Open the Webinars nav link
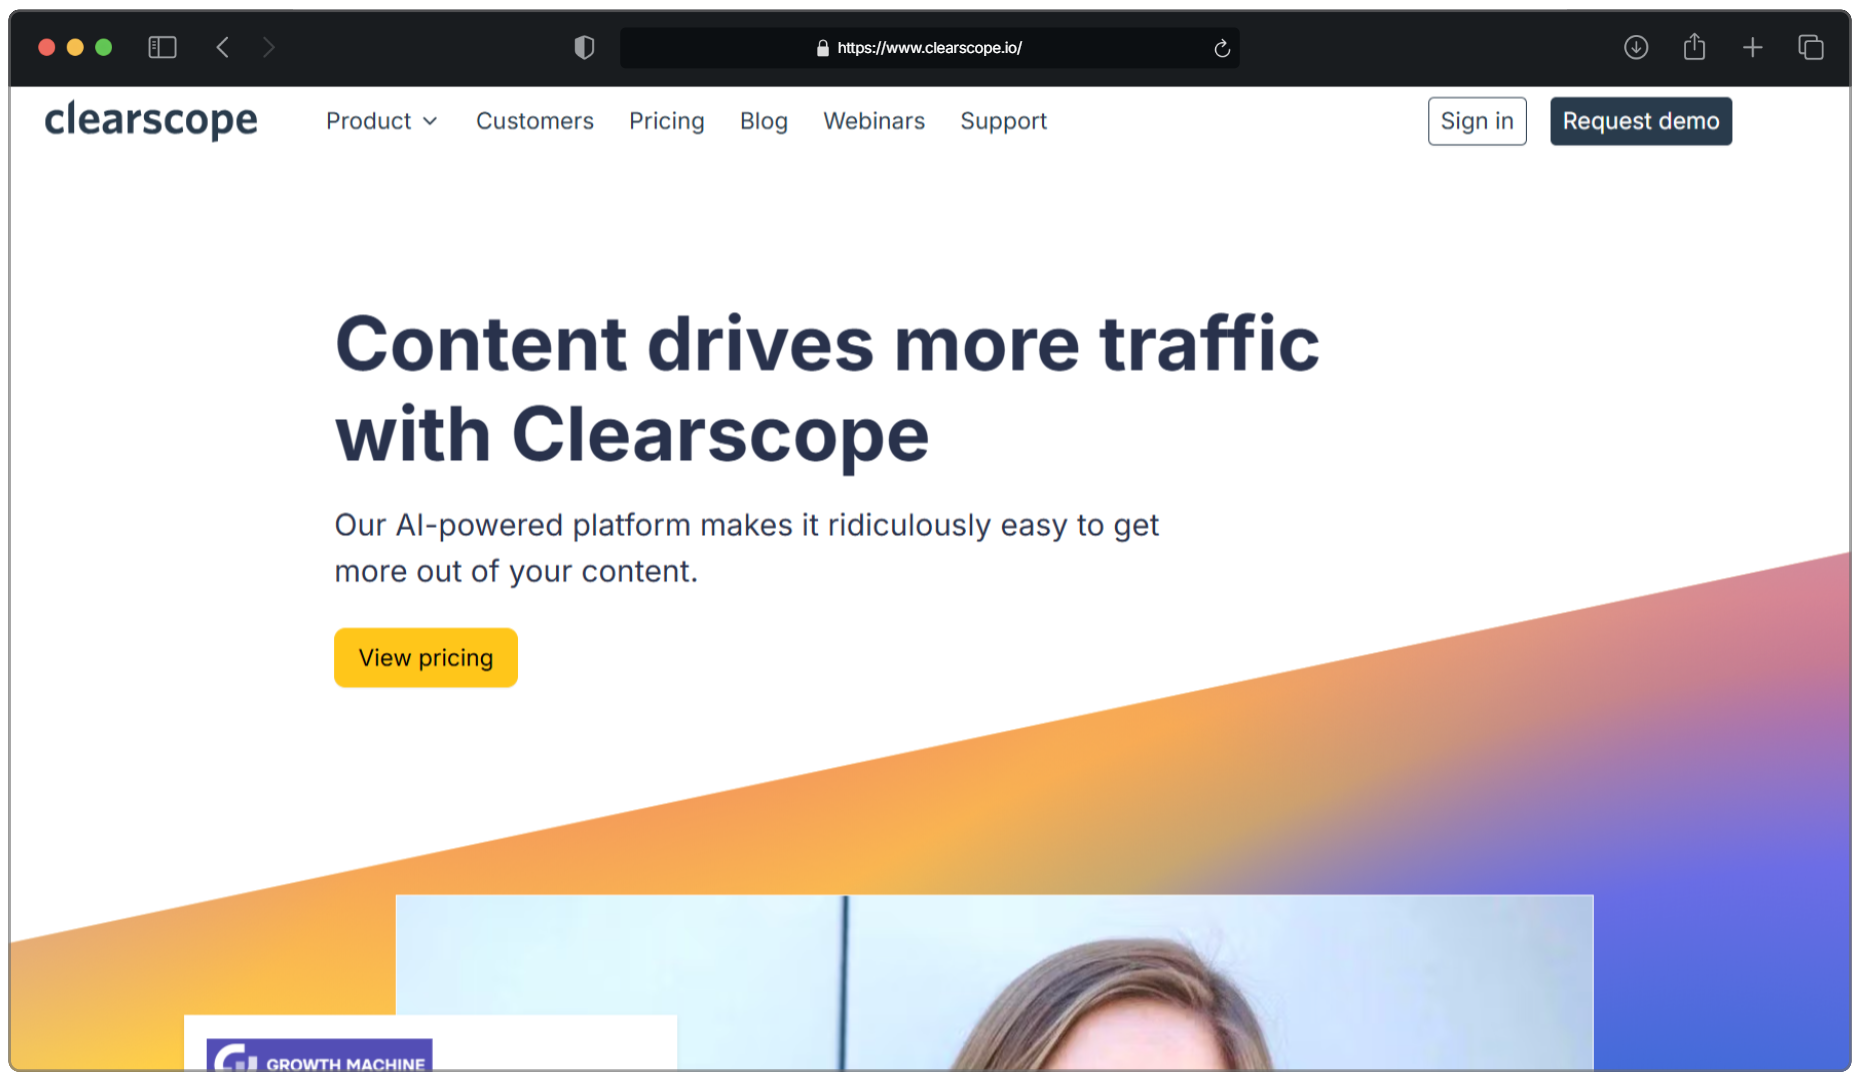The width and height of the screenshot is (1863, 1082). point(874,121)
